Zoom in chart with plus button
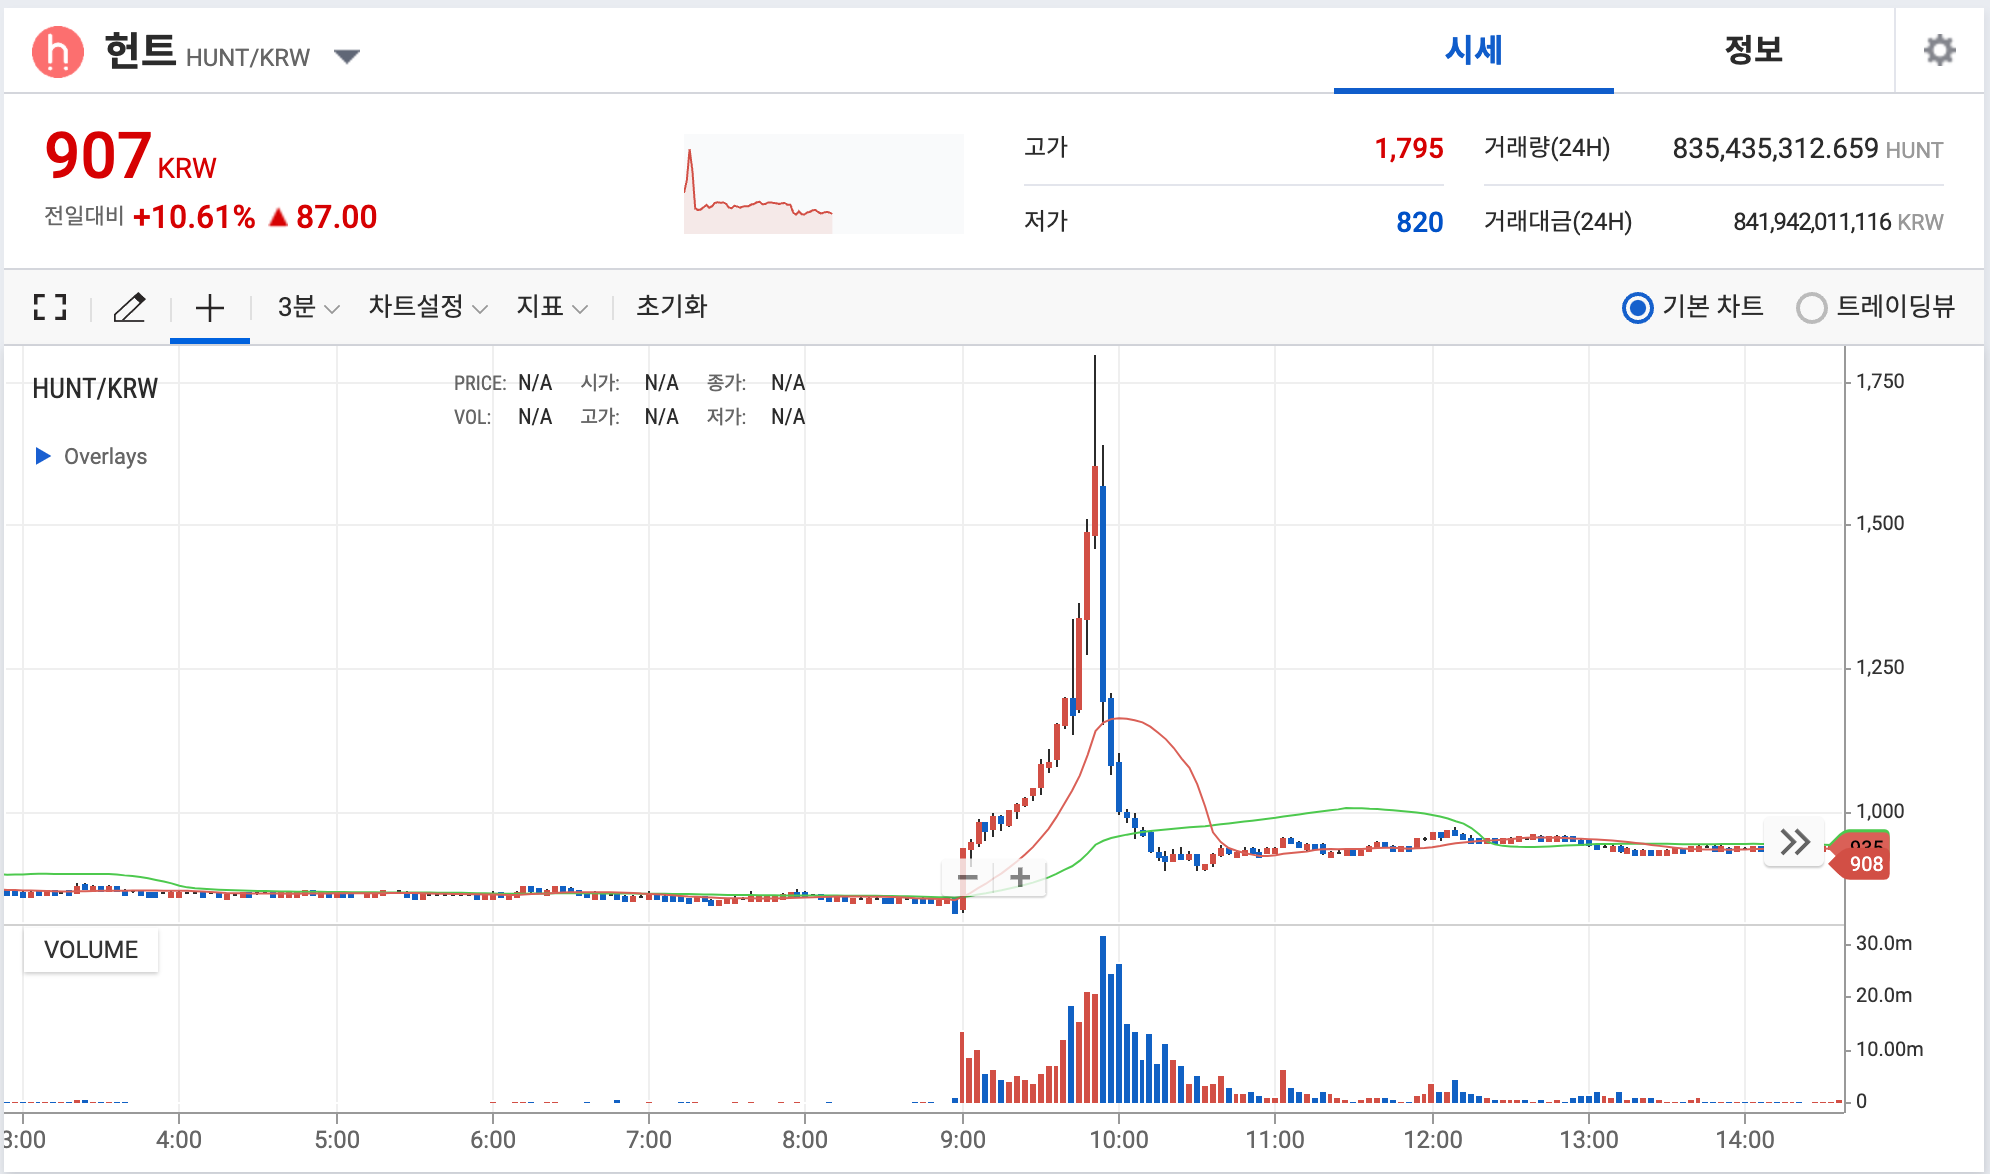This screenshot has height=1174, width=1990. [1020, 878]
